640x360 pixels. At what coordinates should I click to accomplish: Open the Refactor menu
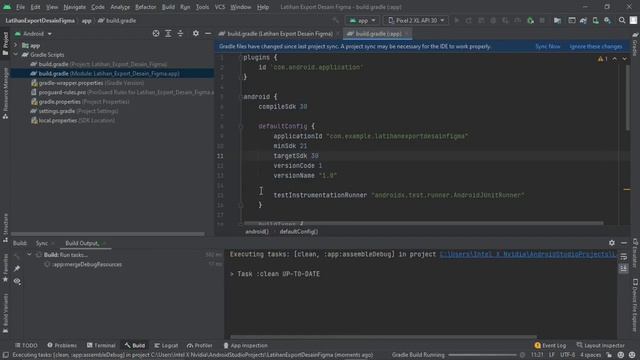pyautogui.click(x=145, y=7)
